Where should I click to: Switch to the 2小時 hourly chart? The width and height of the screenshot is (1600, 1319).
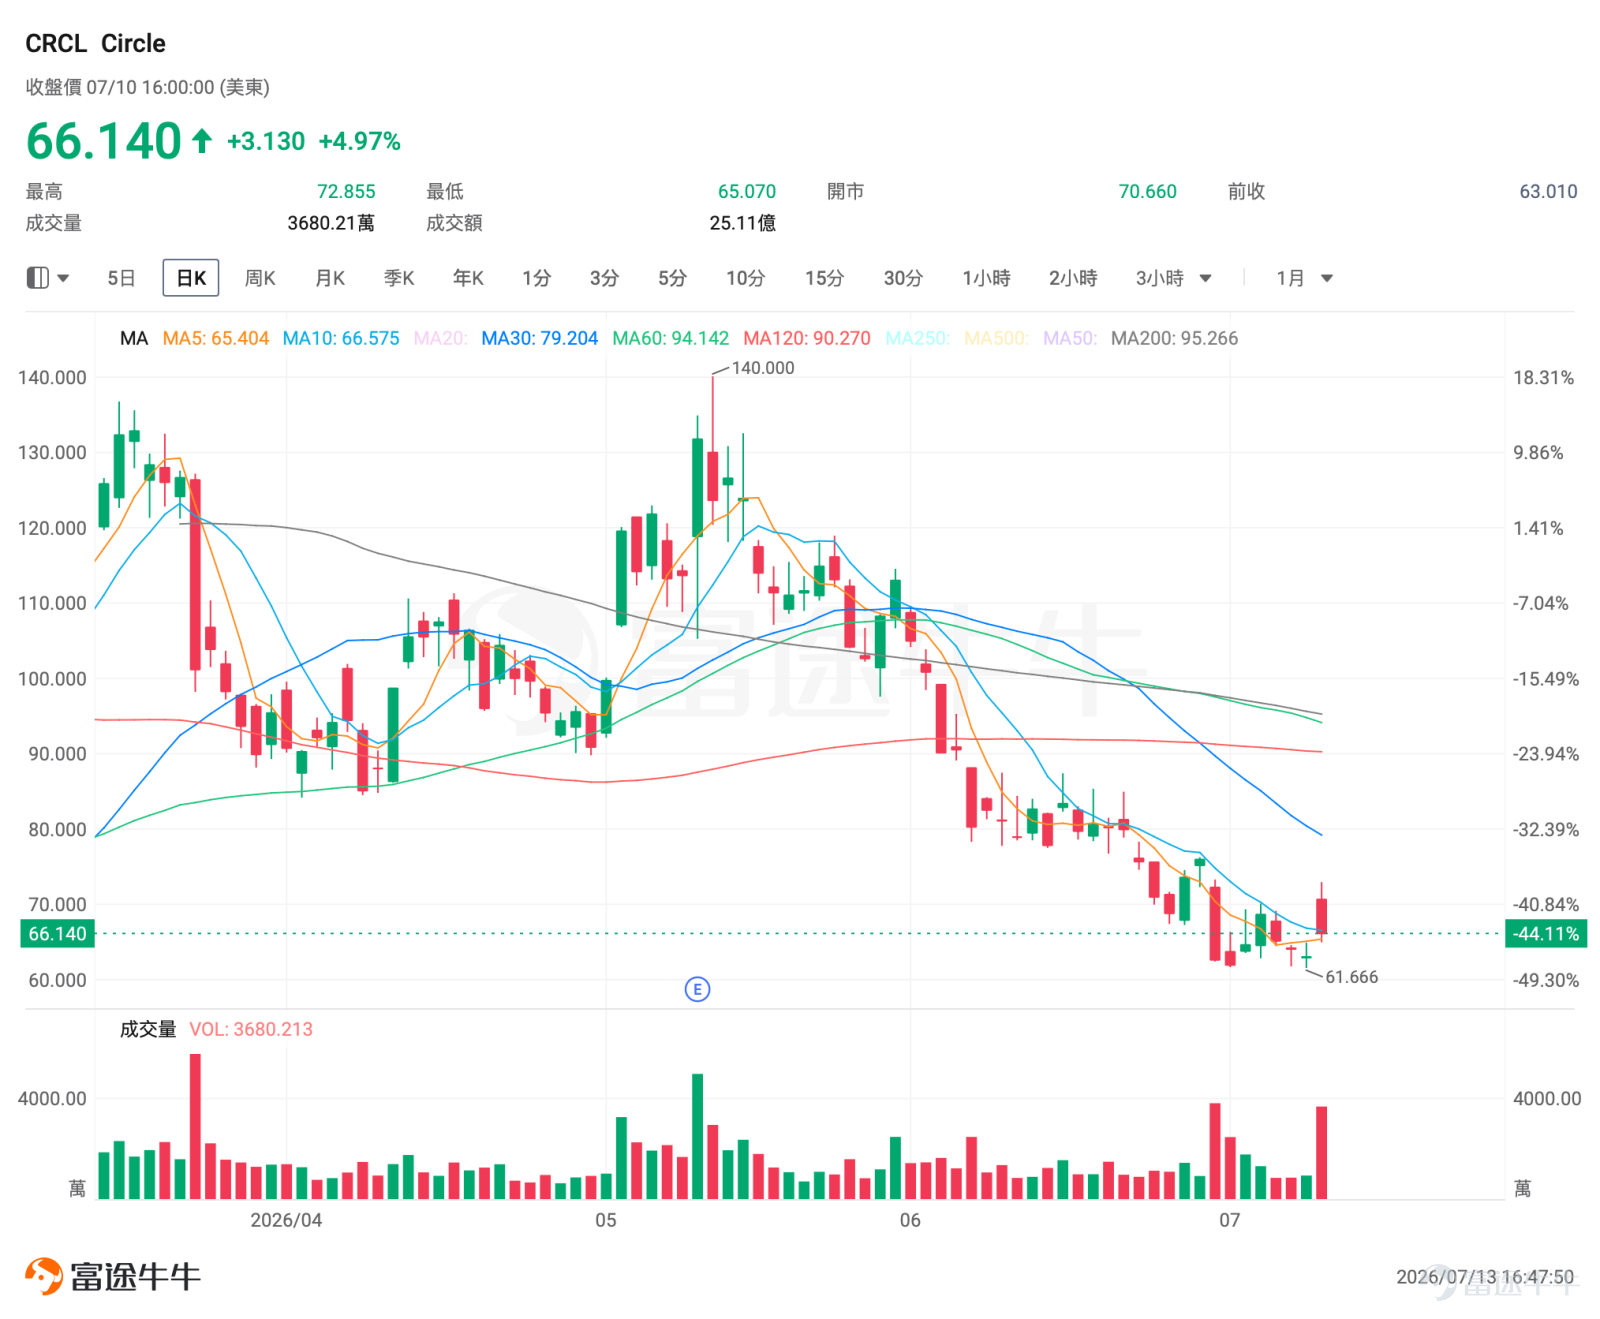pyautogui.click(x=1073, y=278)
